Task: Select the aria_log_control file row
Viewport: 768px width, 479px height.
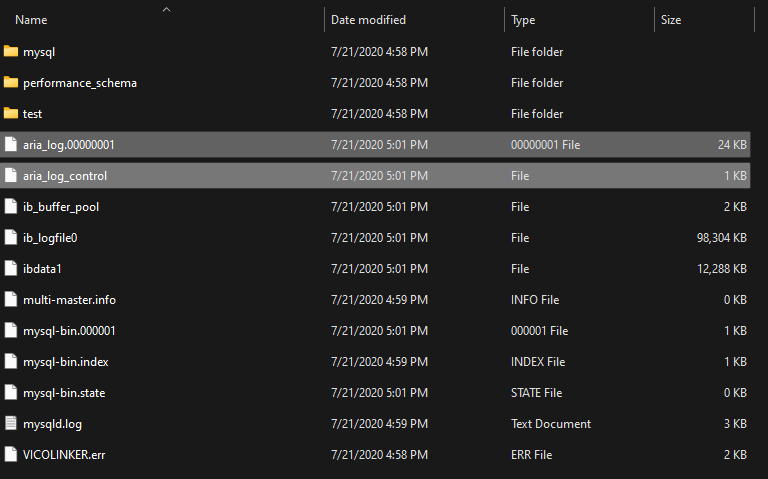Action: [375, 175]
